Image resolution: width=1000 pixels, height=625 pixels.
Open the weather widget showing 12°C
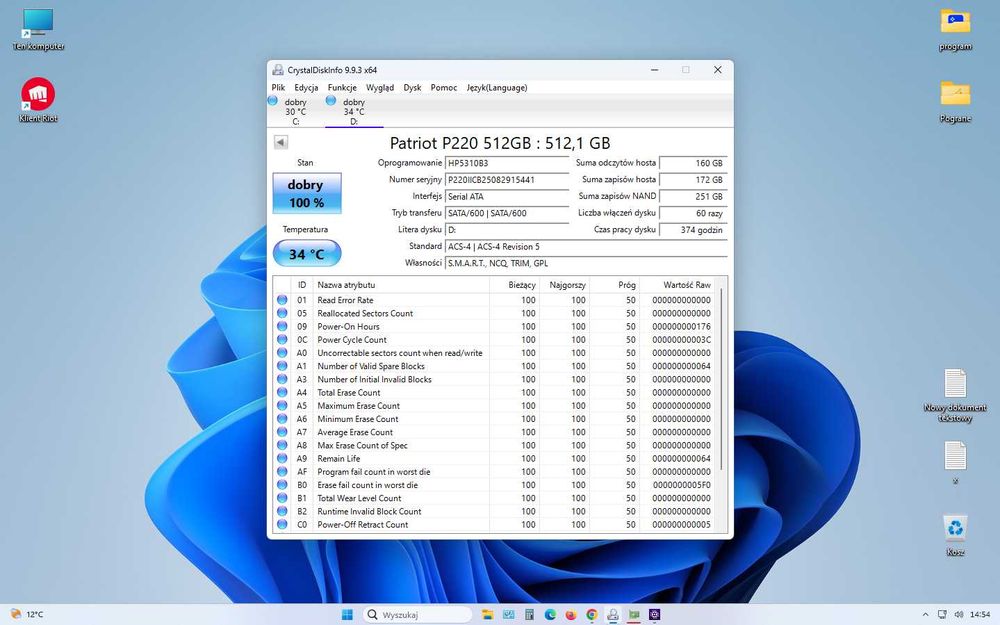pyautogui.click(x=27, y=614)
